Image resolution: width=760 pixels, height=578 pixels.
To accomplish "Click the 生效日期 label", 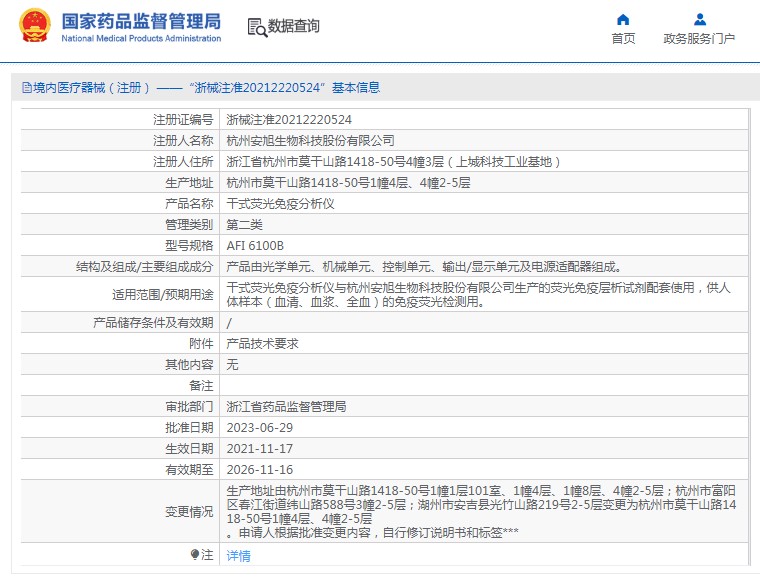I will click(189, 449).
